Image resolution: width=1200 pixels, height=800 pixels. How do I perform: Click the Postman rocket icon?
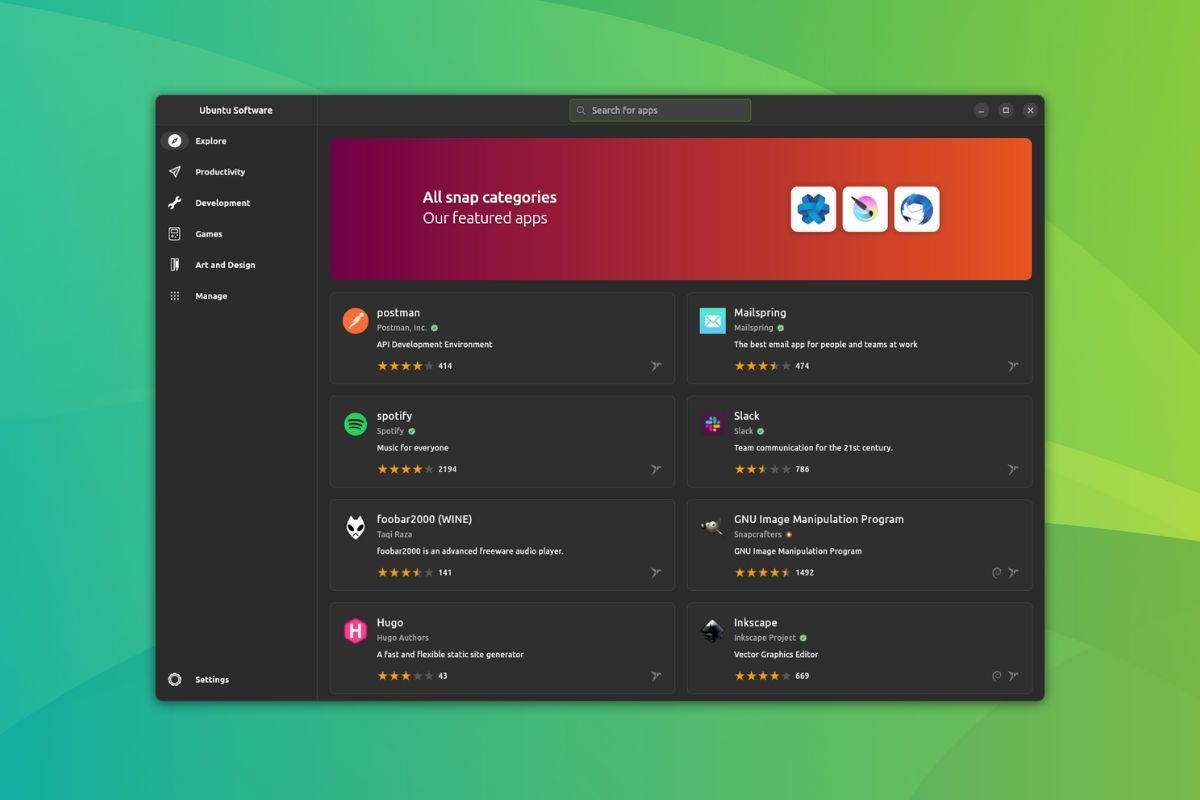[x=355, y=321]
